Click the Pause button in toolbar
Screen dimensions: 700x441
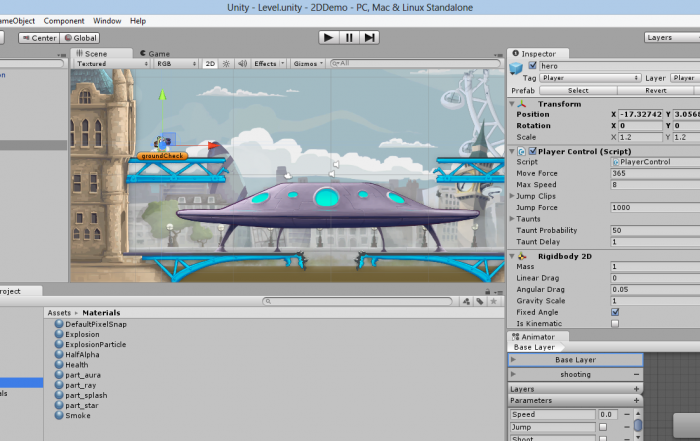coord(349,37)
